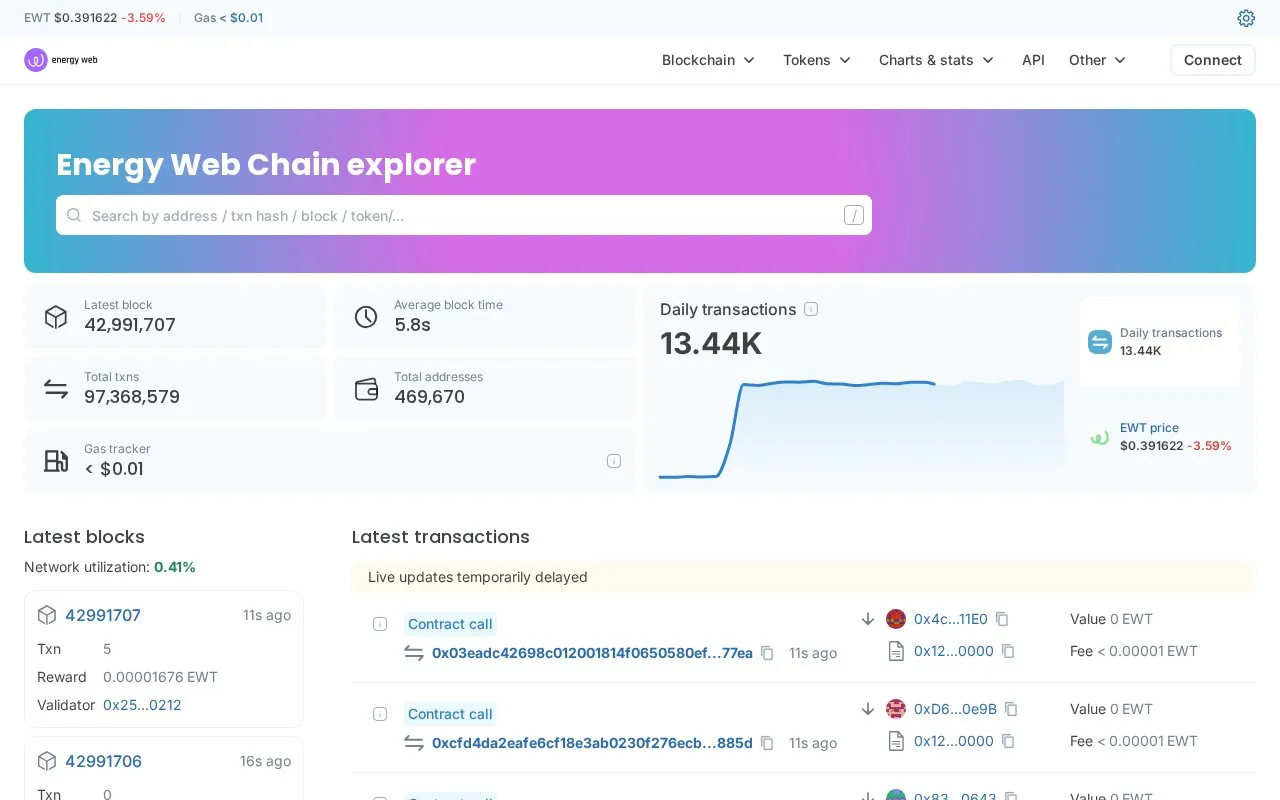Click the Average block time 5.8s stat
Screen dimensions: 1280x800
[485, 317]
